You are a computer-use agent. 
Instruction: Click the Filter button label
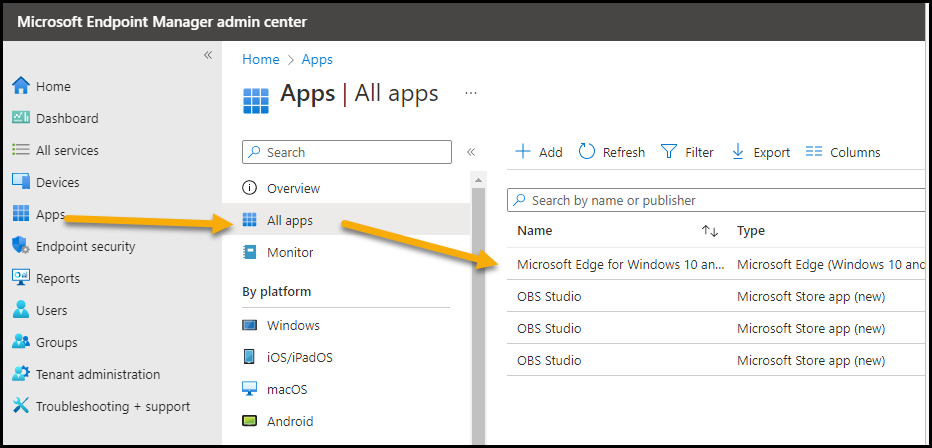click(699, 152)
